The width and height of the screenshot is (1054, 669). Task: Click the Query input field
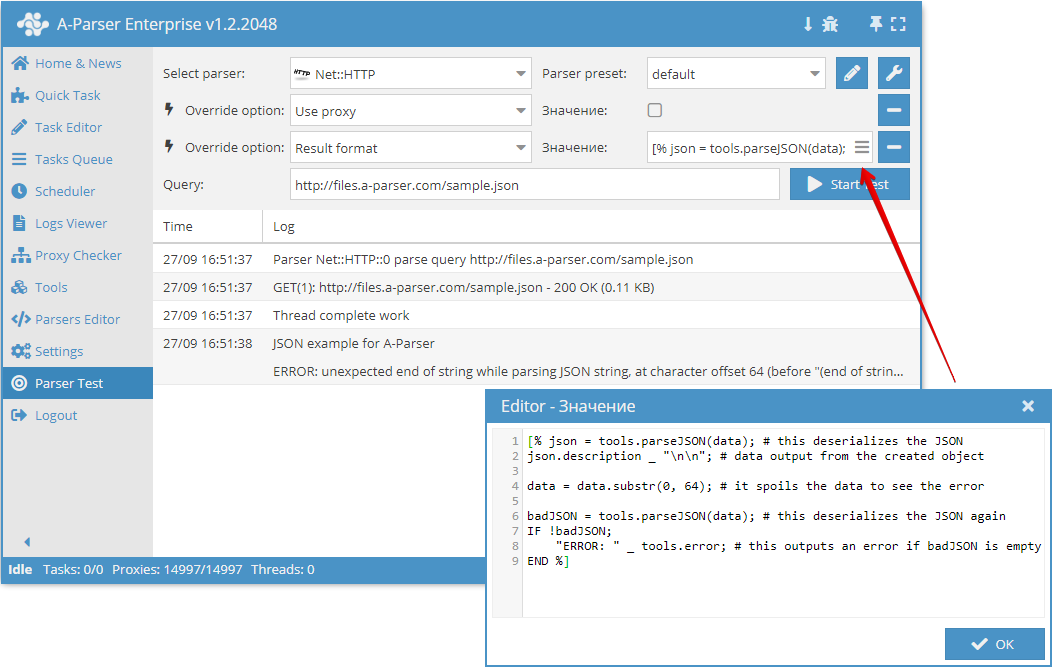coord(534,184)
